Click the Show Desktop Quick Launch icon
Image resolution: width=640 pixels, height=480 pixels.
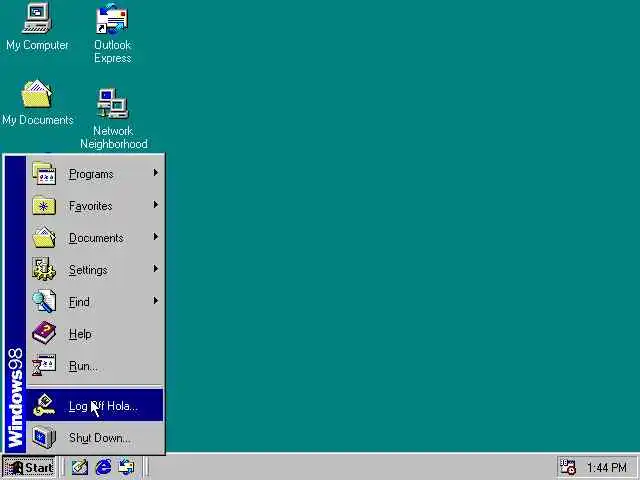pyautogui.click(x=80, y=467)
